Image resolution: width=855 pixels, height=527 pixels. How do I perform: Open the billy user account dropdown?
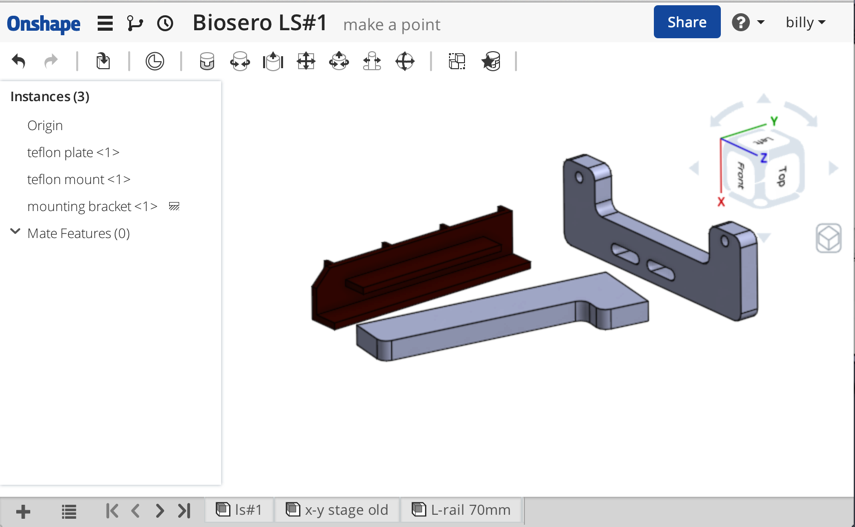pos(805,22)
